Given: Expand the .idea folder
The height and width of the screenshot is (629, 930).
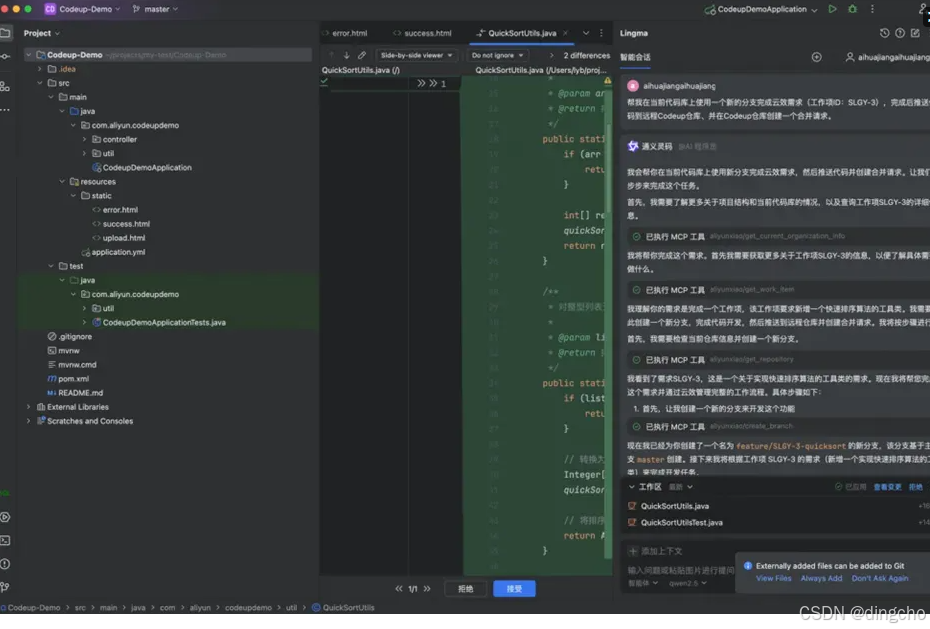Looking at the screenshot, I should (40, 69).
